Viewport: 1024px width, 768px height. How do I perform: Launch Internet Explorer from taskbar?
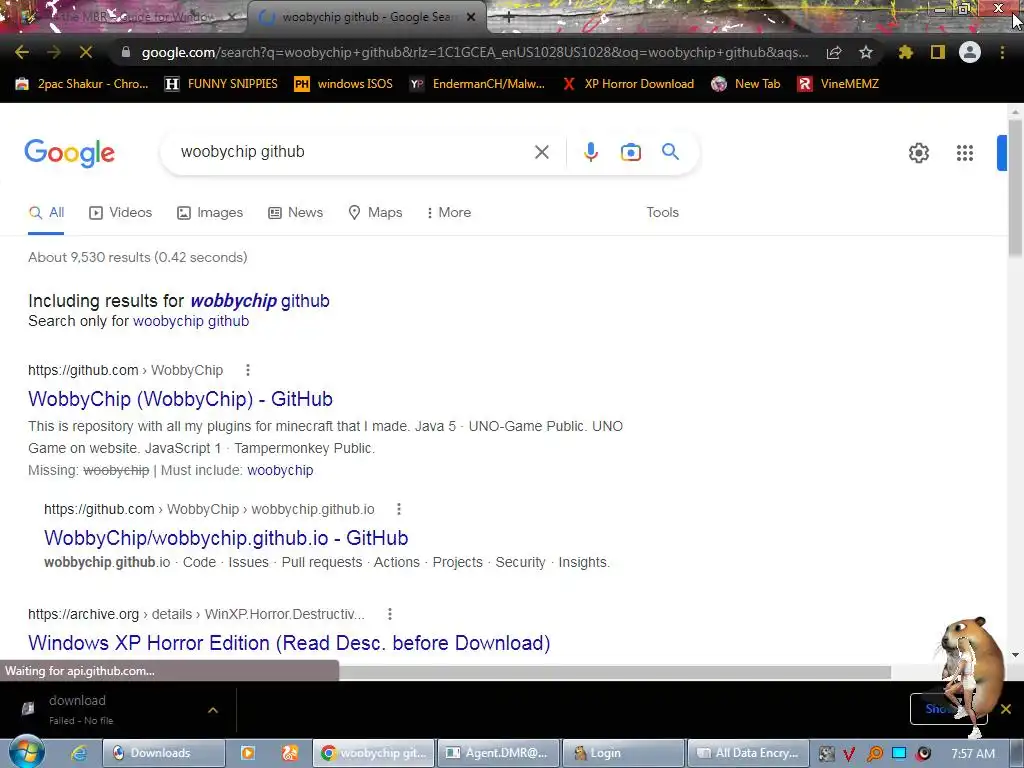(79, 753)
